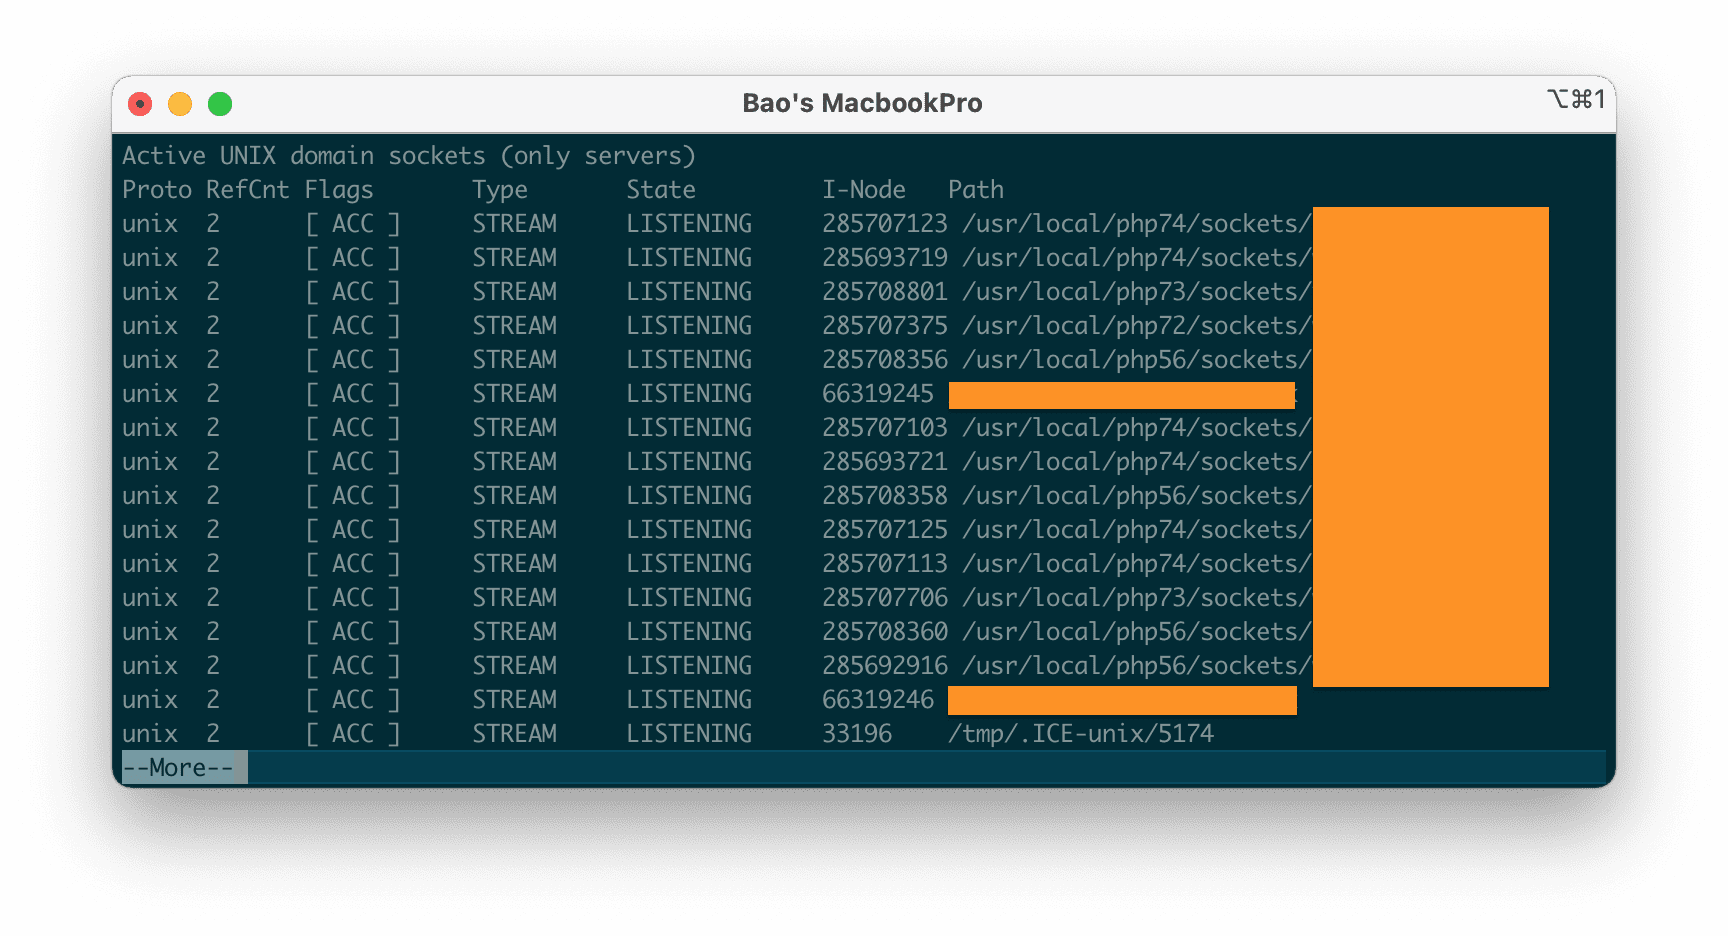The image size is (1728, 936).
Task: Select I-Node 285707123 in the first socket row
Action: coord(884,223)
